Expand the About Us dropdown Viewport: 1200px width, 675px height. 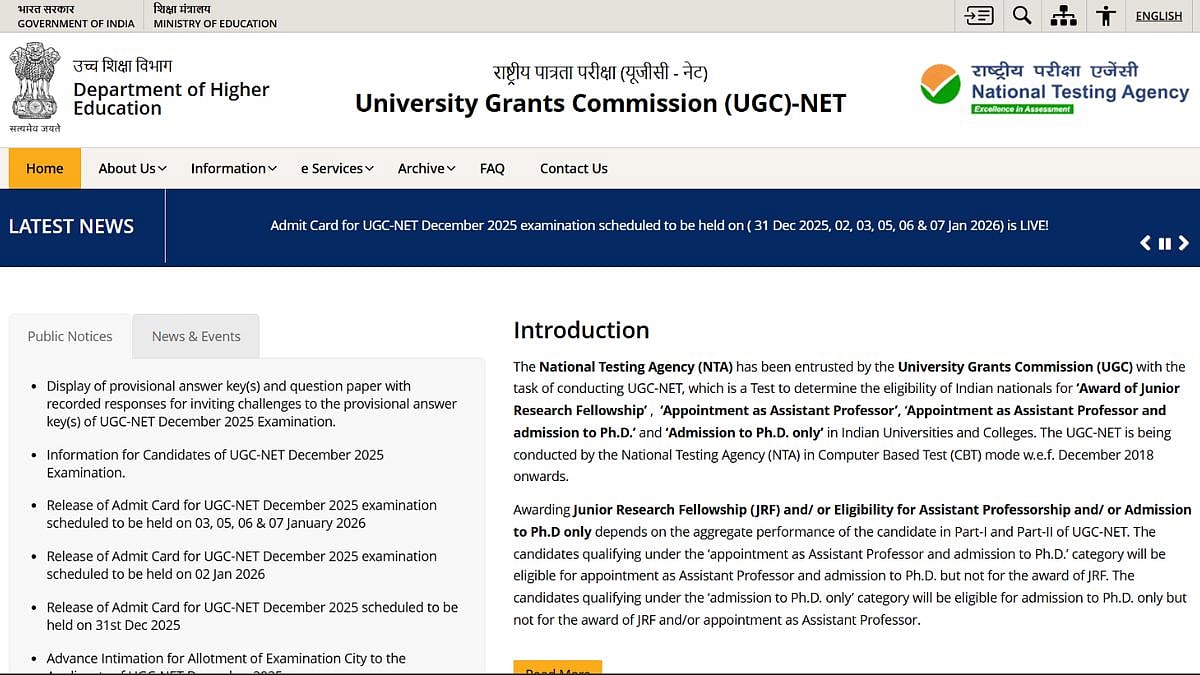coord(130,168)
